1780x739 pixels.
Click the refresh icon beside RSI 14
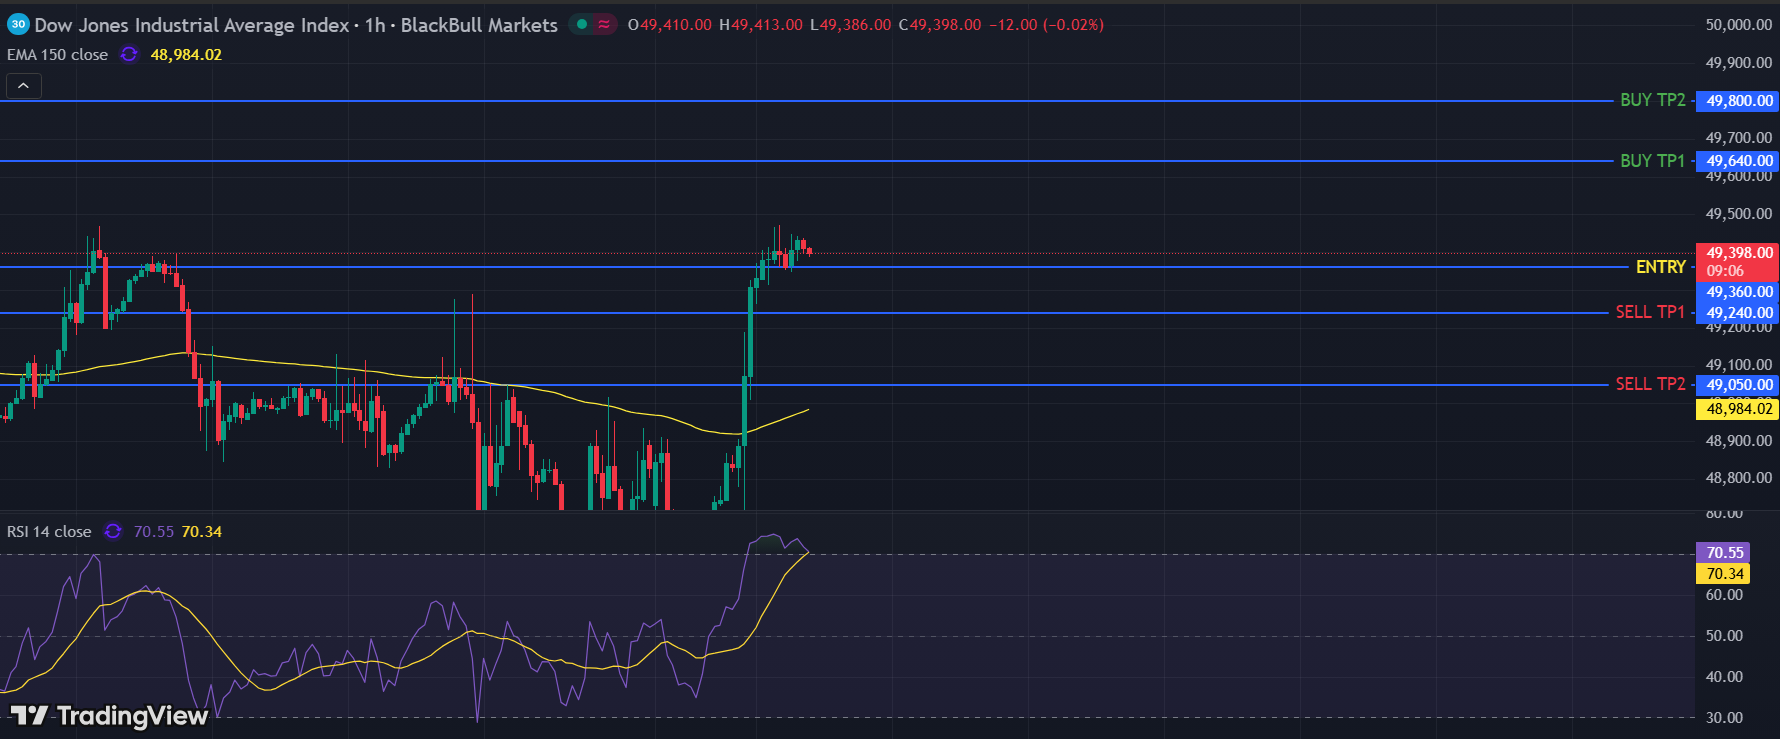coord(113,532)
